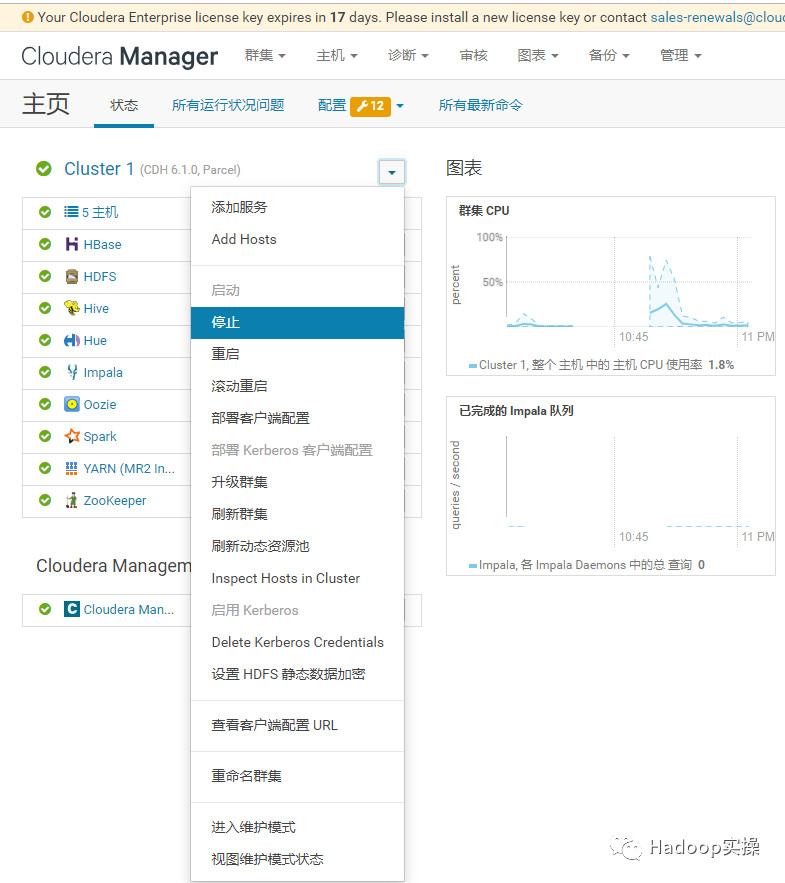Select 停止 from the cluster menu
This screenshot has width=785, height=883.
(297, 323)
